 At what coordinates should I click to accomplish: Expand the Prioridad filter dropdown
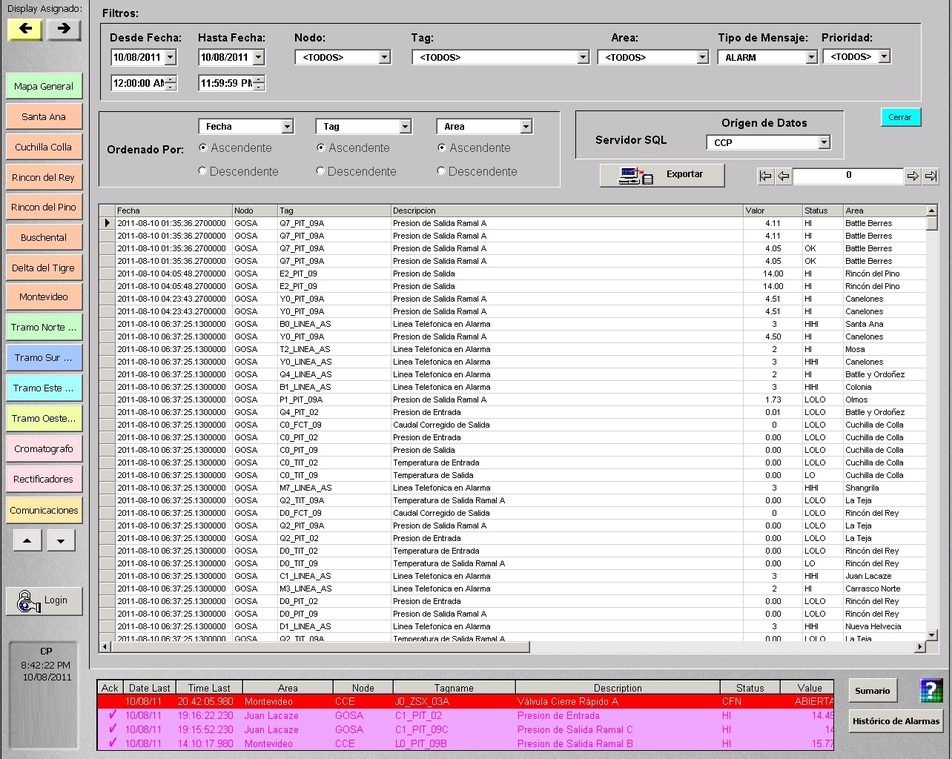(885, 56)
